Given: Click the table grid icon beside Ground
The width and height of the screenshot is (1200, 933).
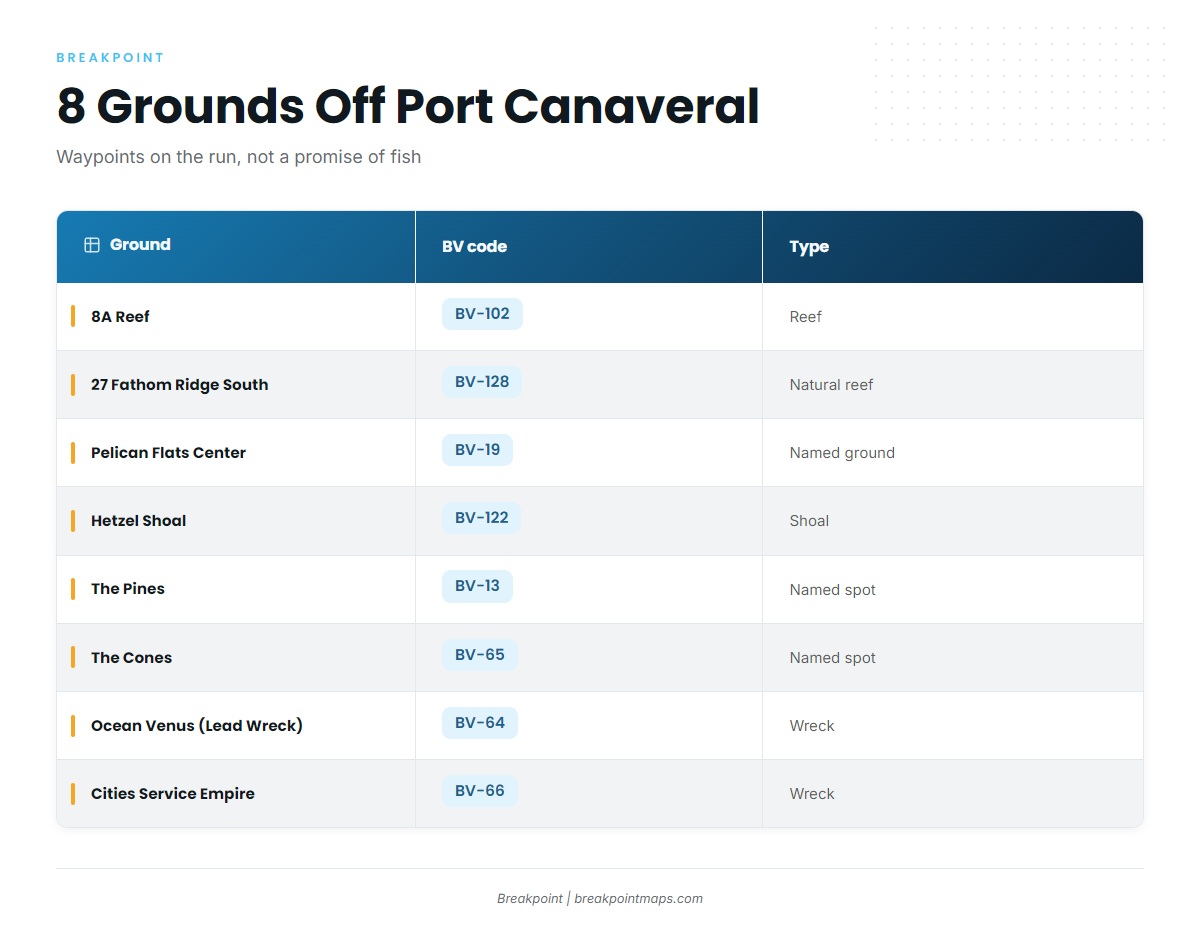Looking at the screenshot, I should coord(92,245).
